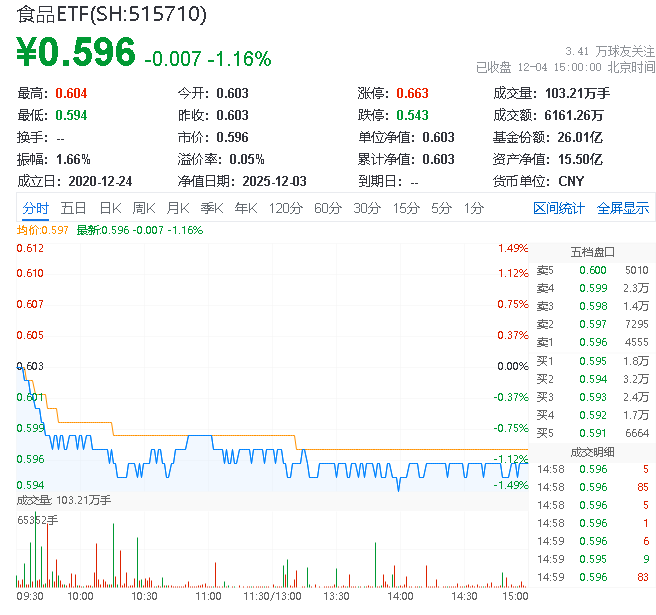The image size is (656, 615).
Task: Click the 食品ETF(SH:515710) title
Action: [x=112, y=14]
